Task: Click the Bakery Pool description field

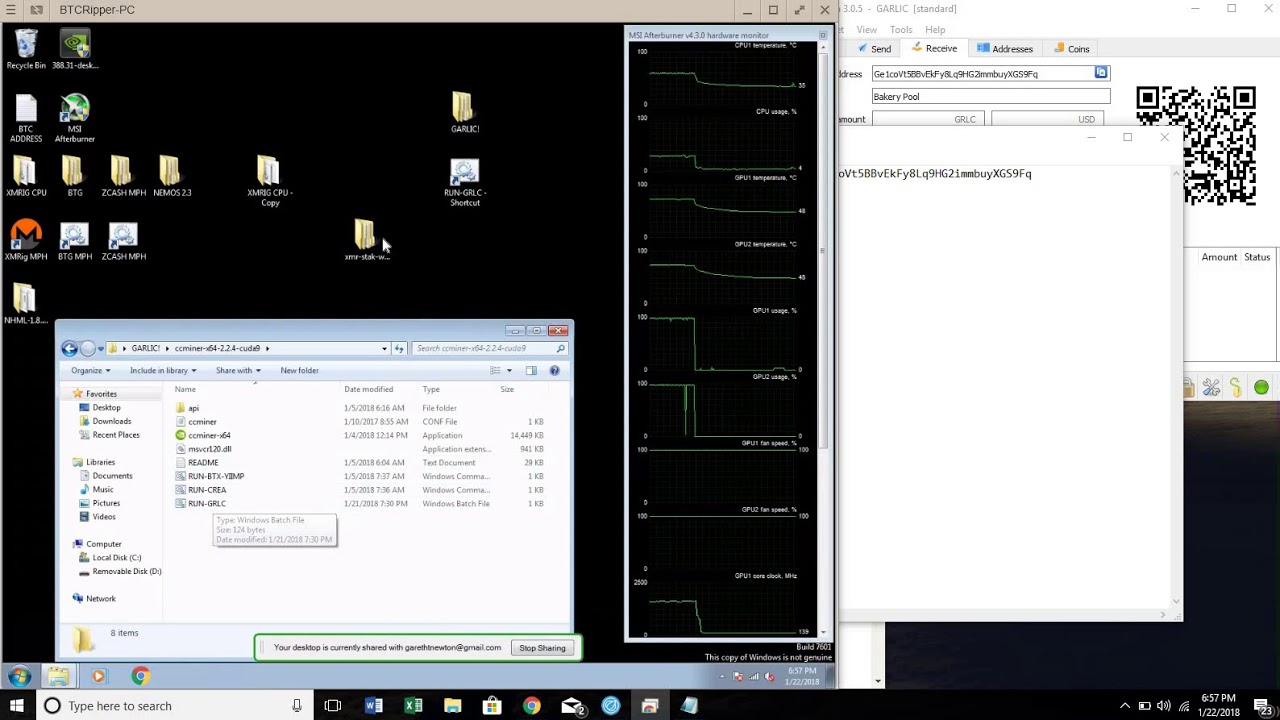Action: [990, 96]
